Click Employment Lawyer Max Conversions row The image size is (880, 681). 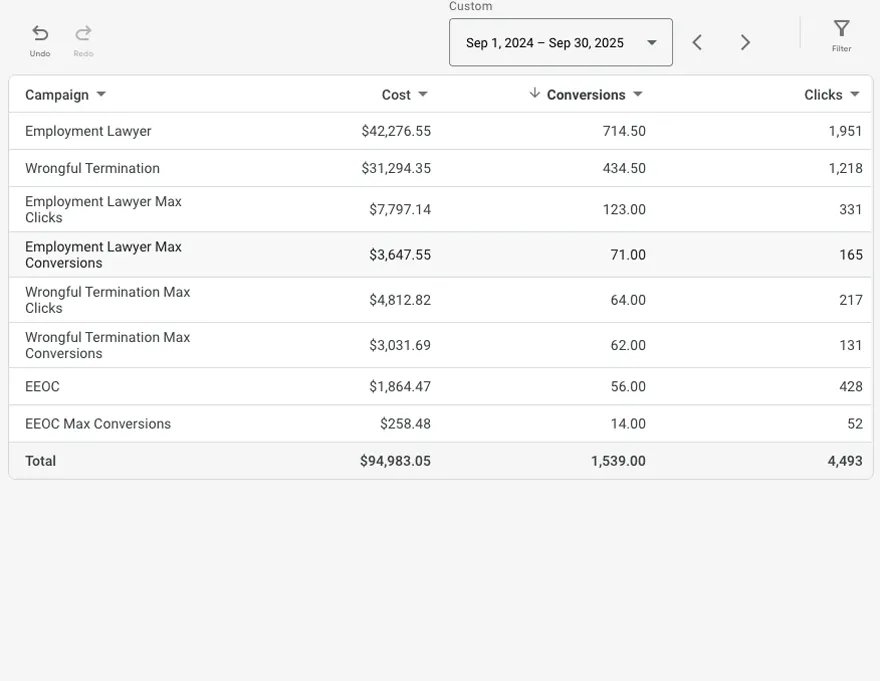(x=103, y=255)
